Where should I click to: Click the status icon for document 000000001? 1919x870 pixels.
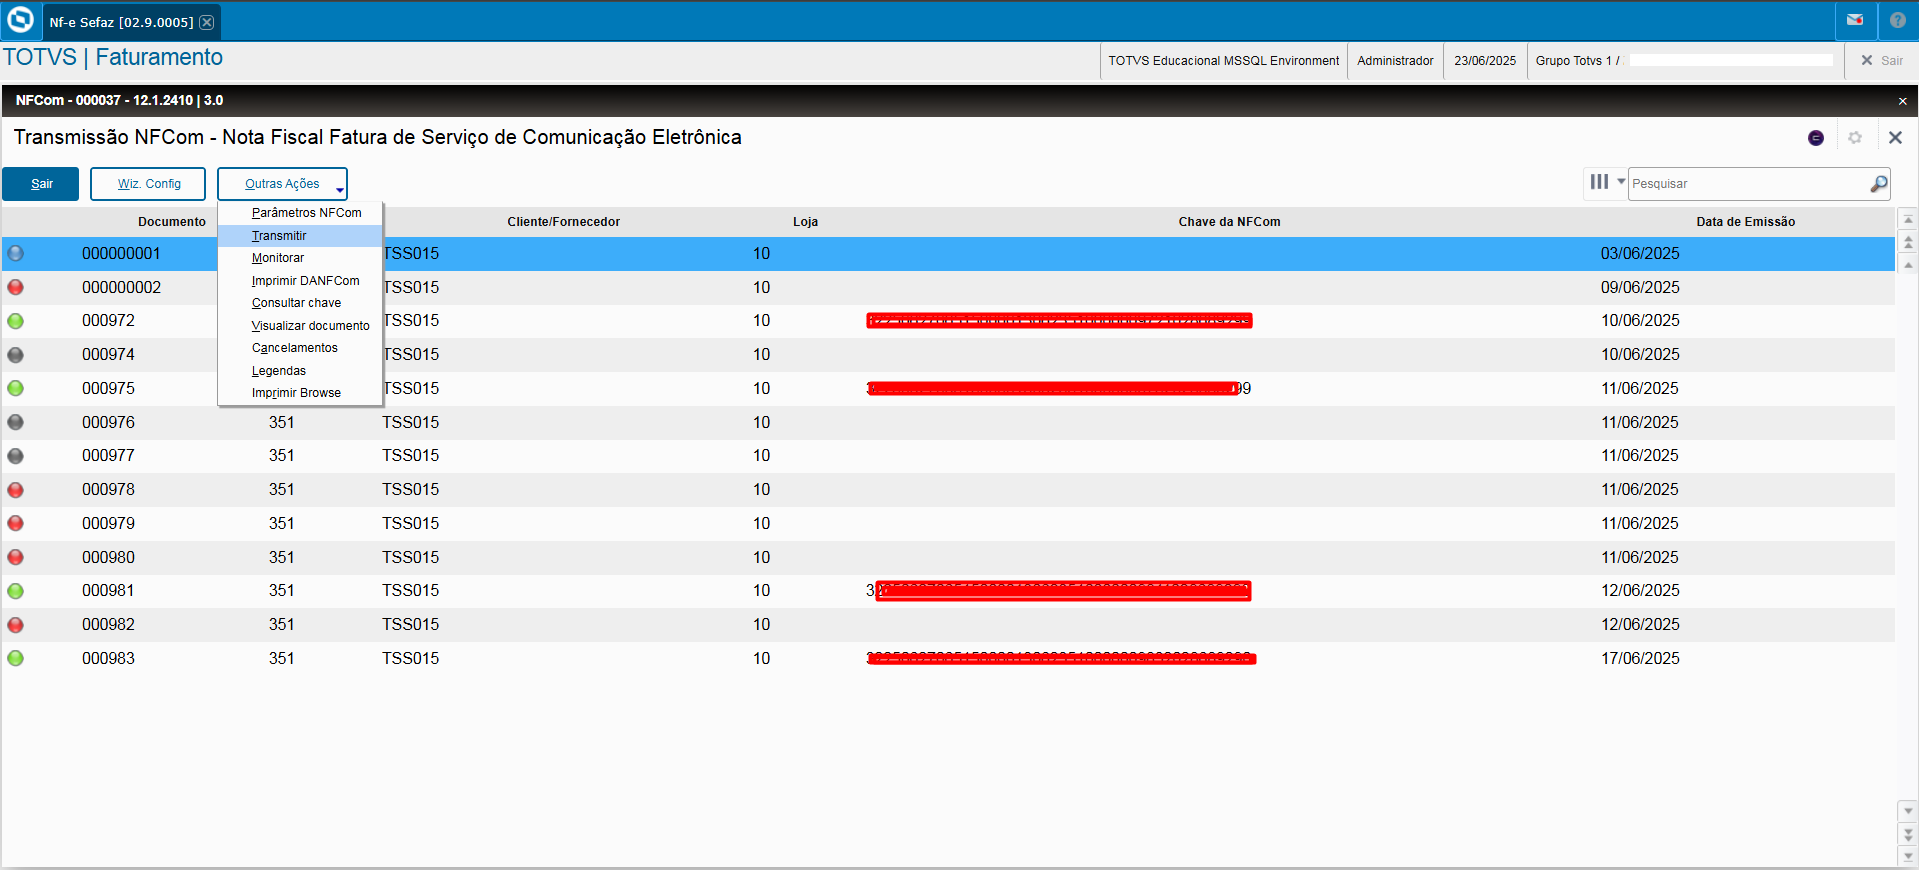click(16, 254)
